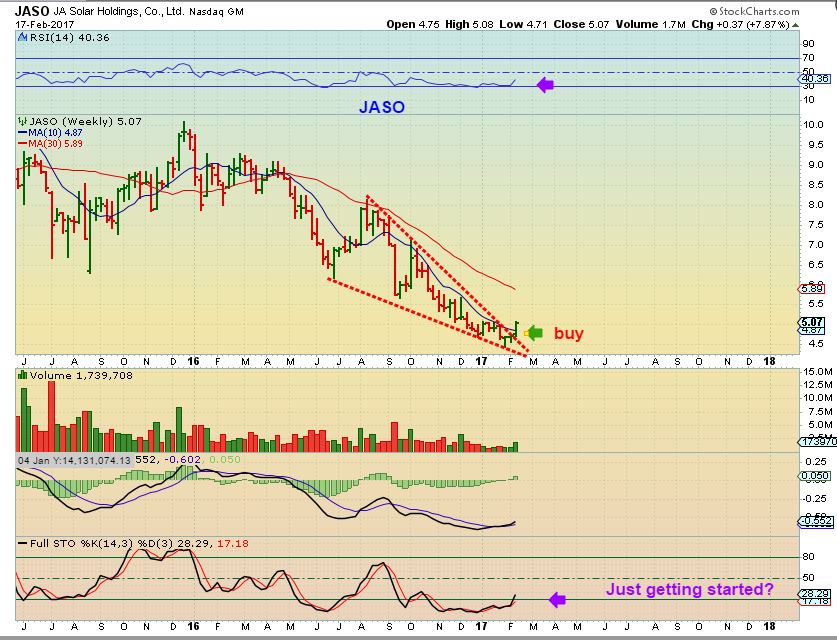This screenshot has height=640, width=837.
Task: Click the candlestick icon beside JASO (Weekly)
Action: 22,121
